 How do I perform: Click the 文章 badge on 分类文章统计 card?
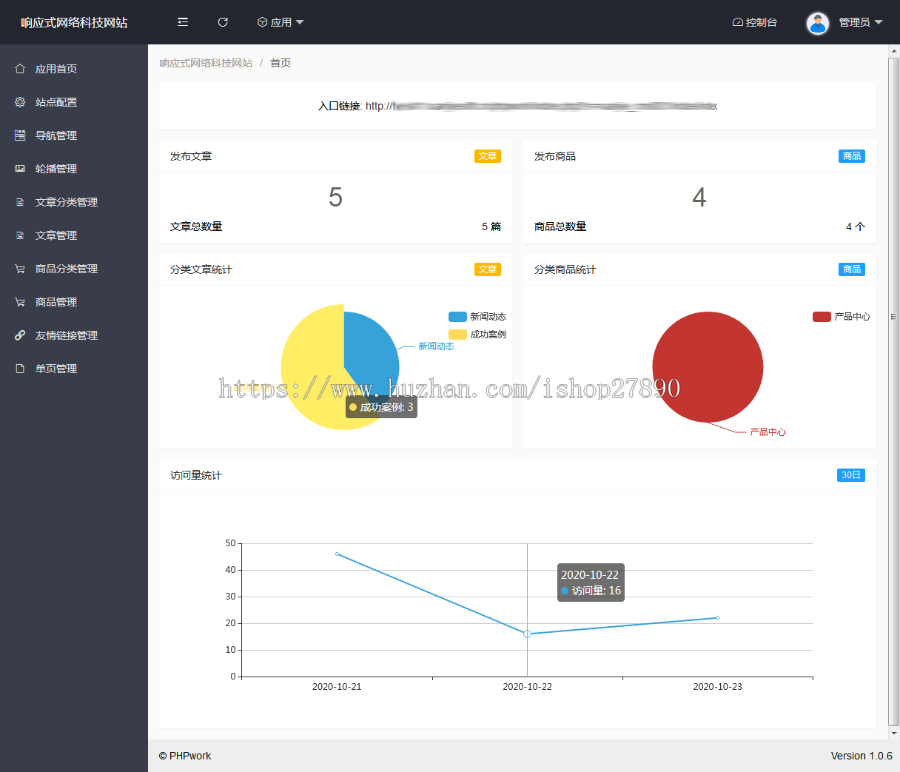[x=487, y=269]
